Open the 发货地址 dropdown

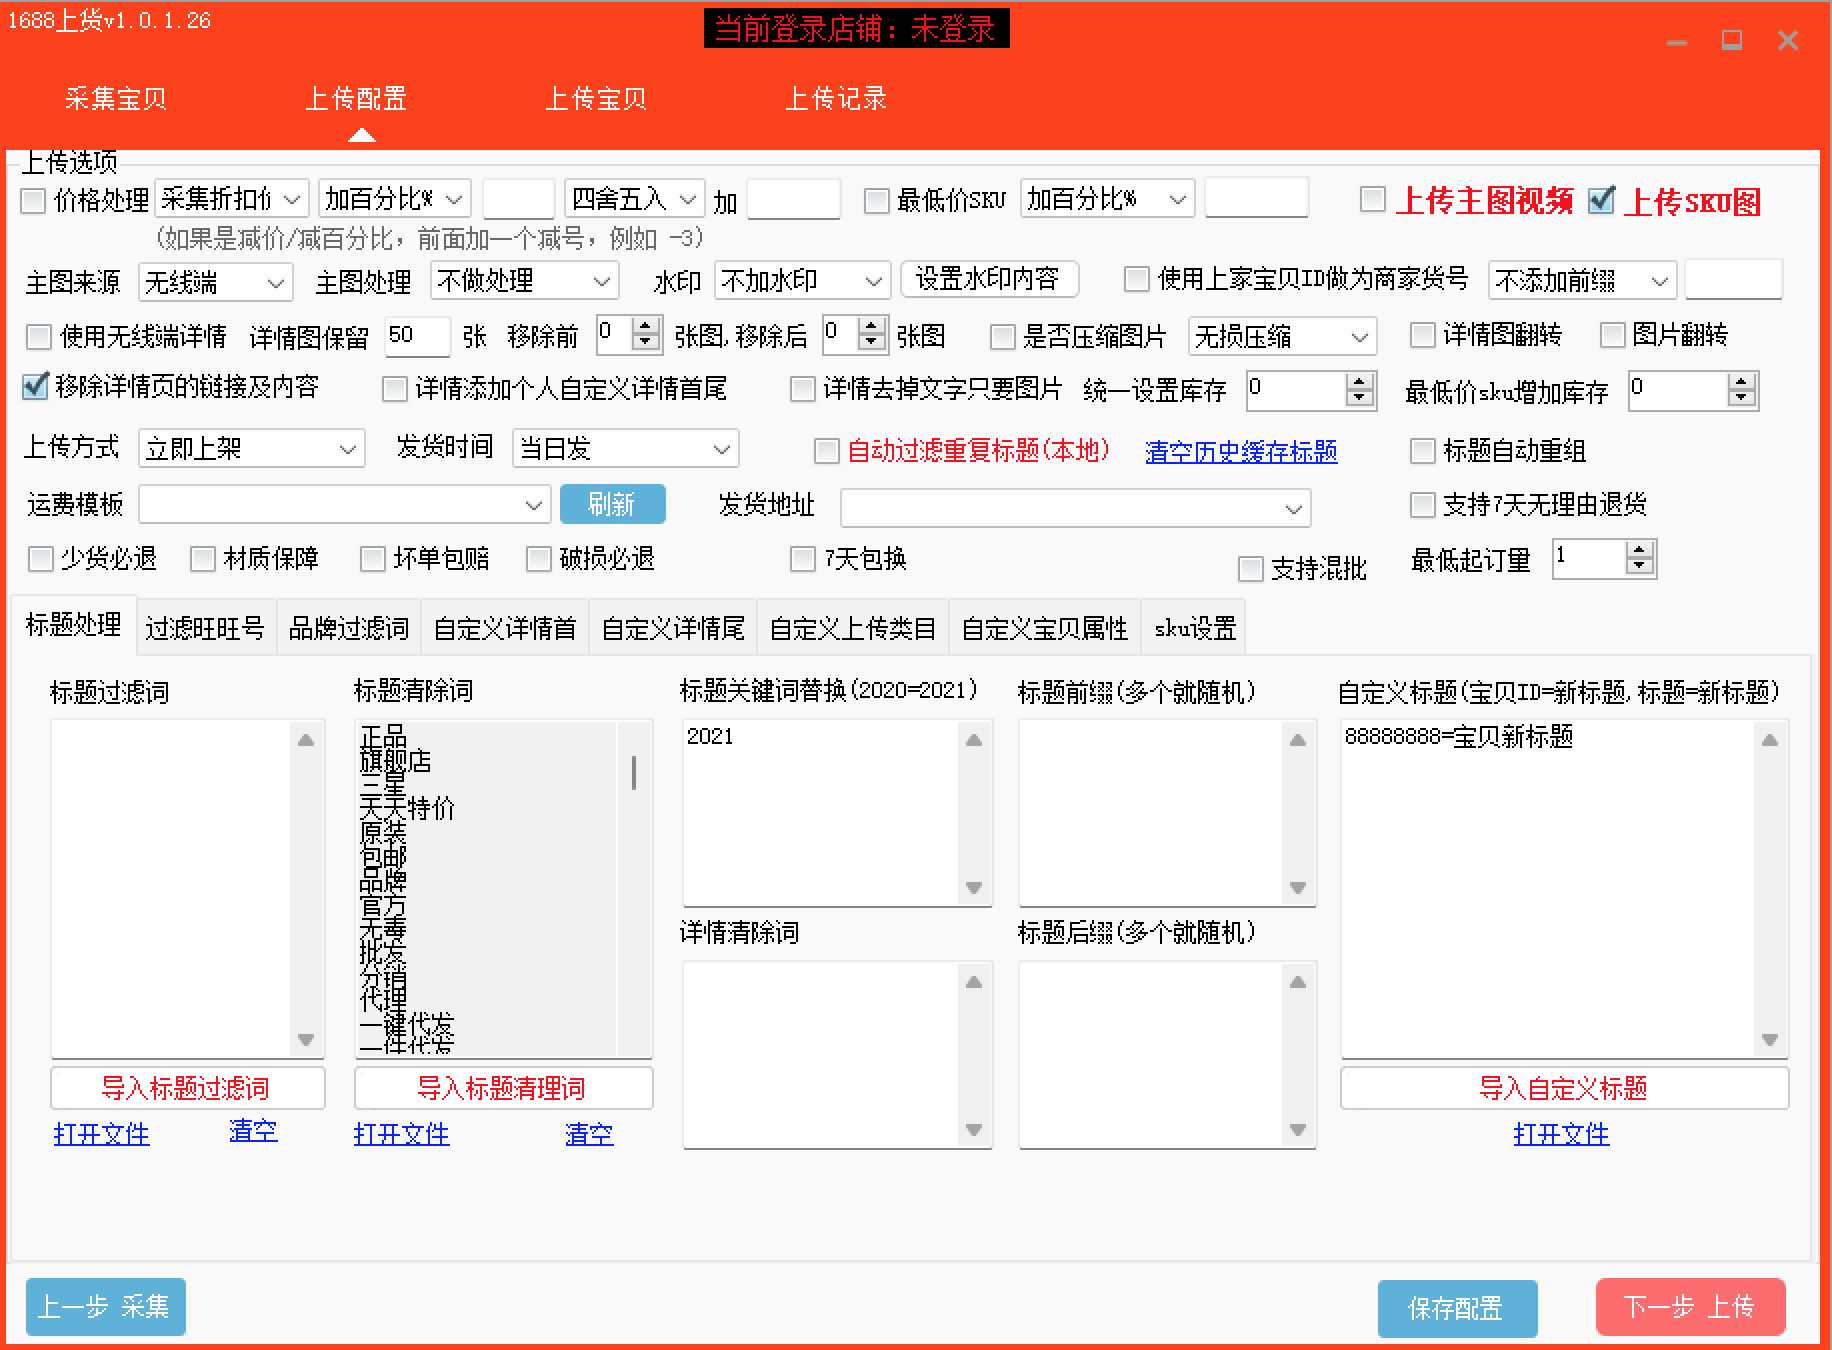(x=1076, y=508)
